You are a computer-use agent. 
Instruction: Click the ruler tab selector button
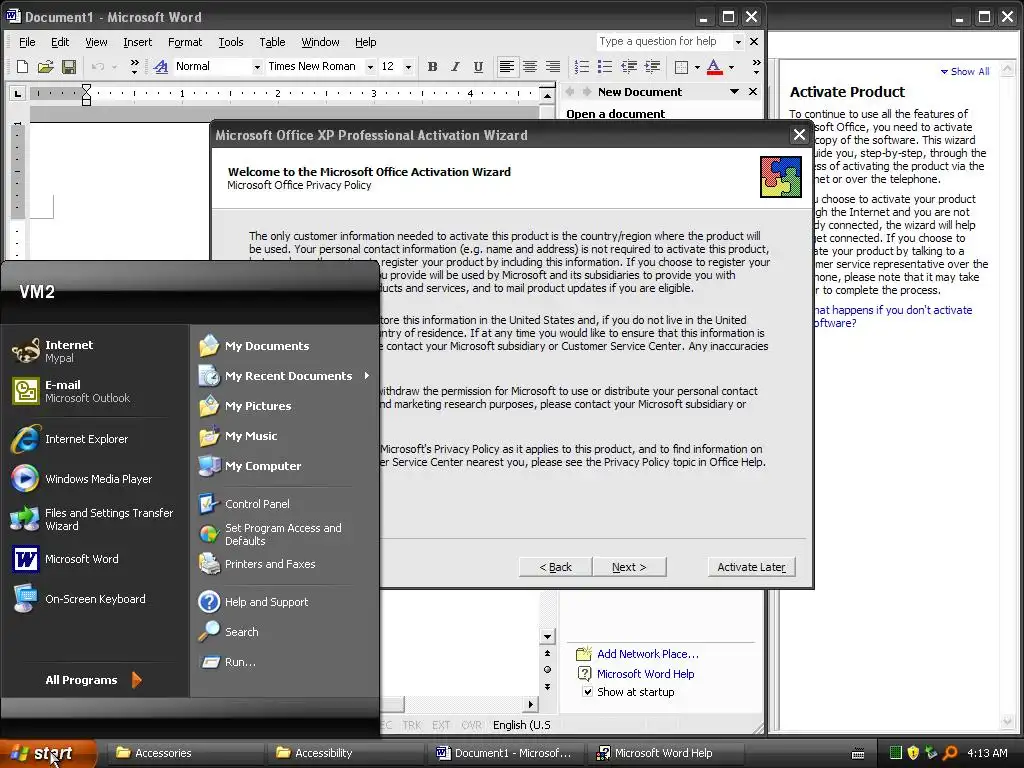(x=18, y=93)
